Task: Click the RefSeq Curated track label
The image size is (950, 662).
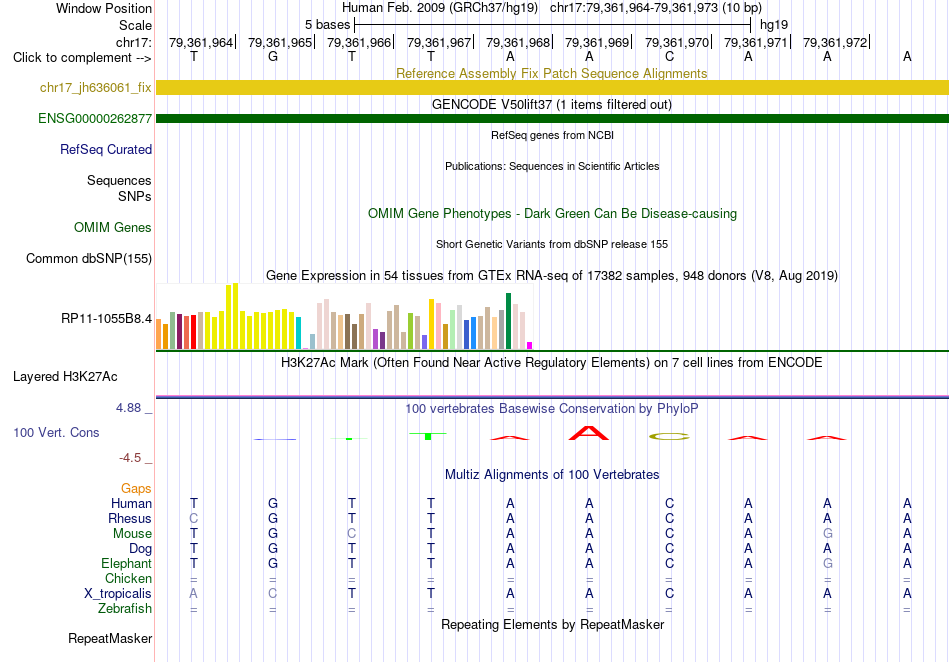Action: point(106,150)
